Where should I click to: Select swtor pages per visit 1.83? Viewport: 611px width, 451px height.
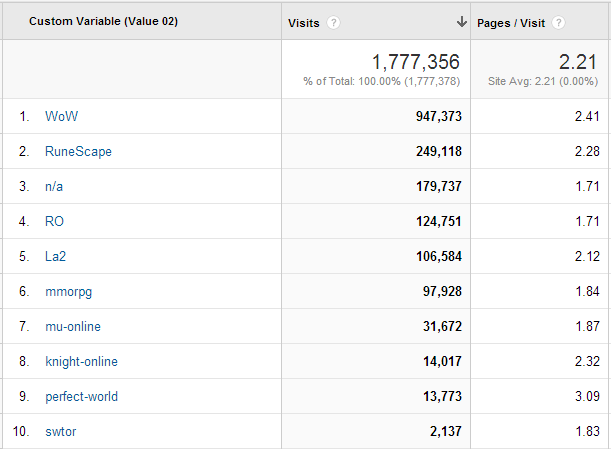coord(588,432)
